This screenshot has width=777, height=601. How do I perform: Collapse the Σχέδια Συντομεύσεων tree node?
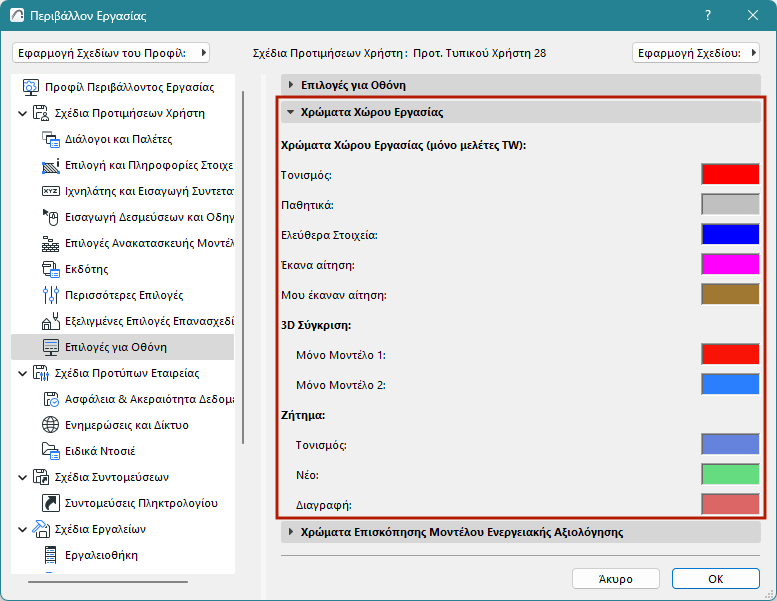(22, 478)
